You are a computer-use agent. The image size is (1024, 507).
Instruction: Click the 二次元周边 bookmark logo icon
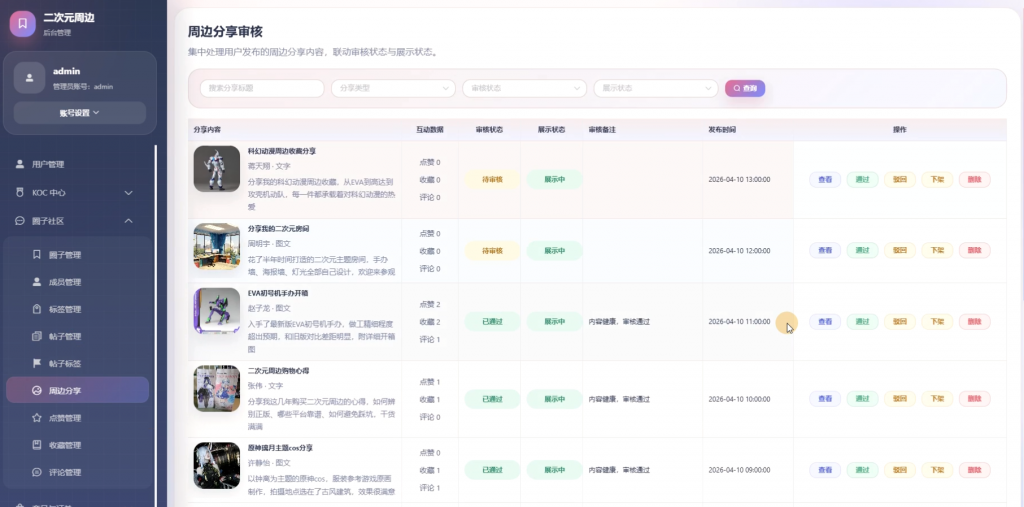[23, 24]
